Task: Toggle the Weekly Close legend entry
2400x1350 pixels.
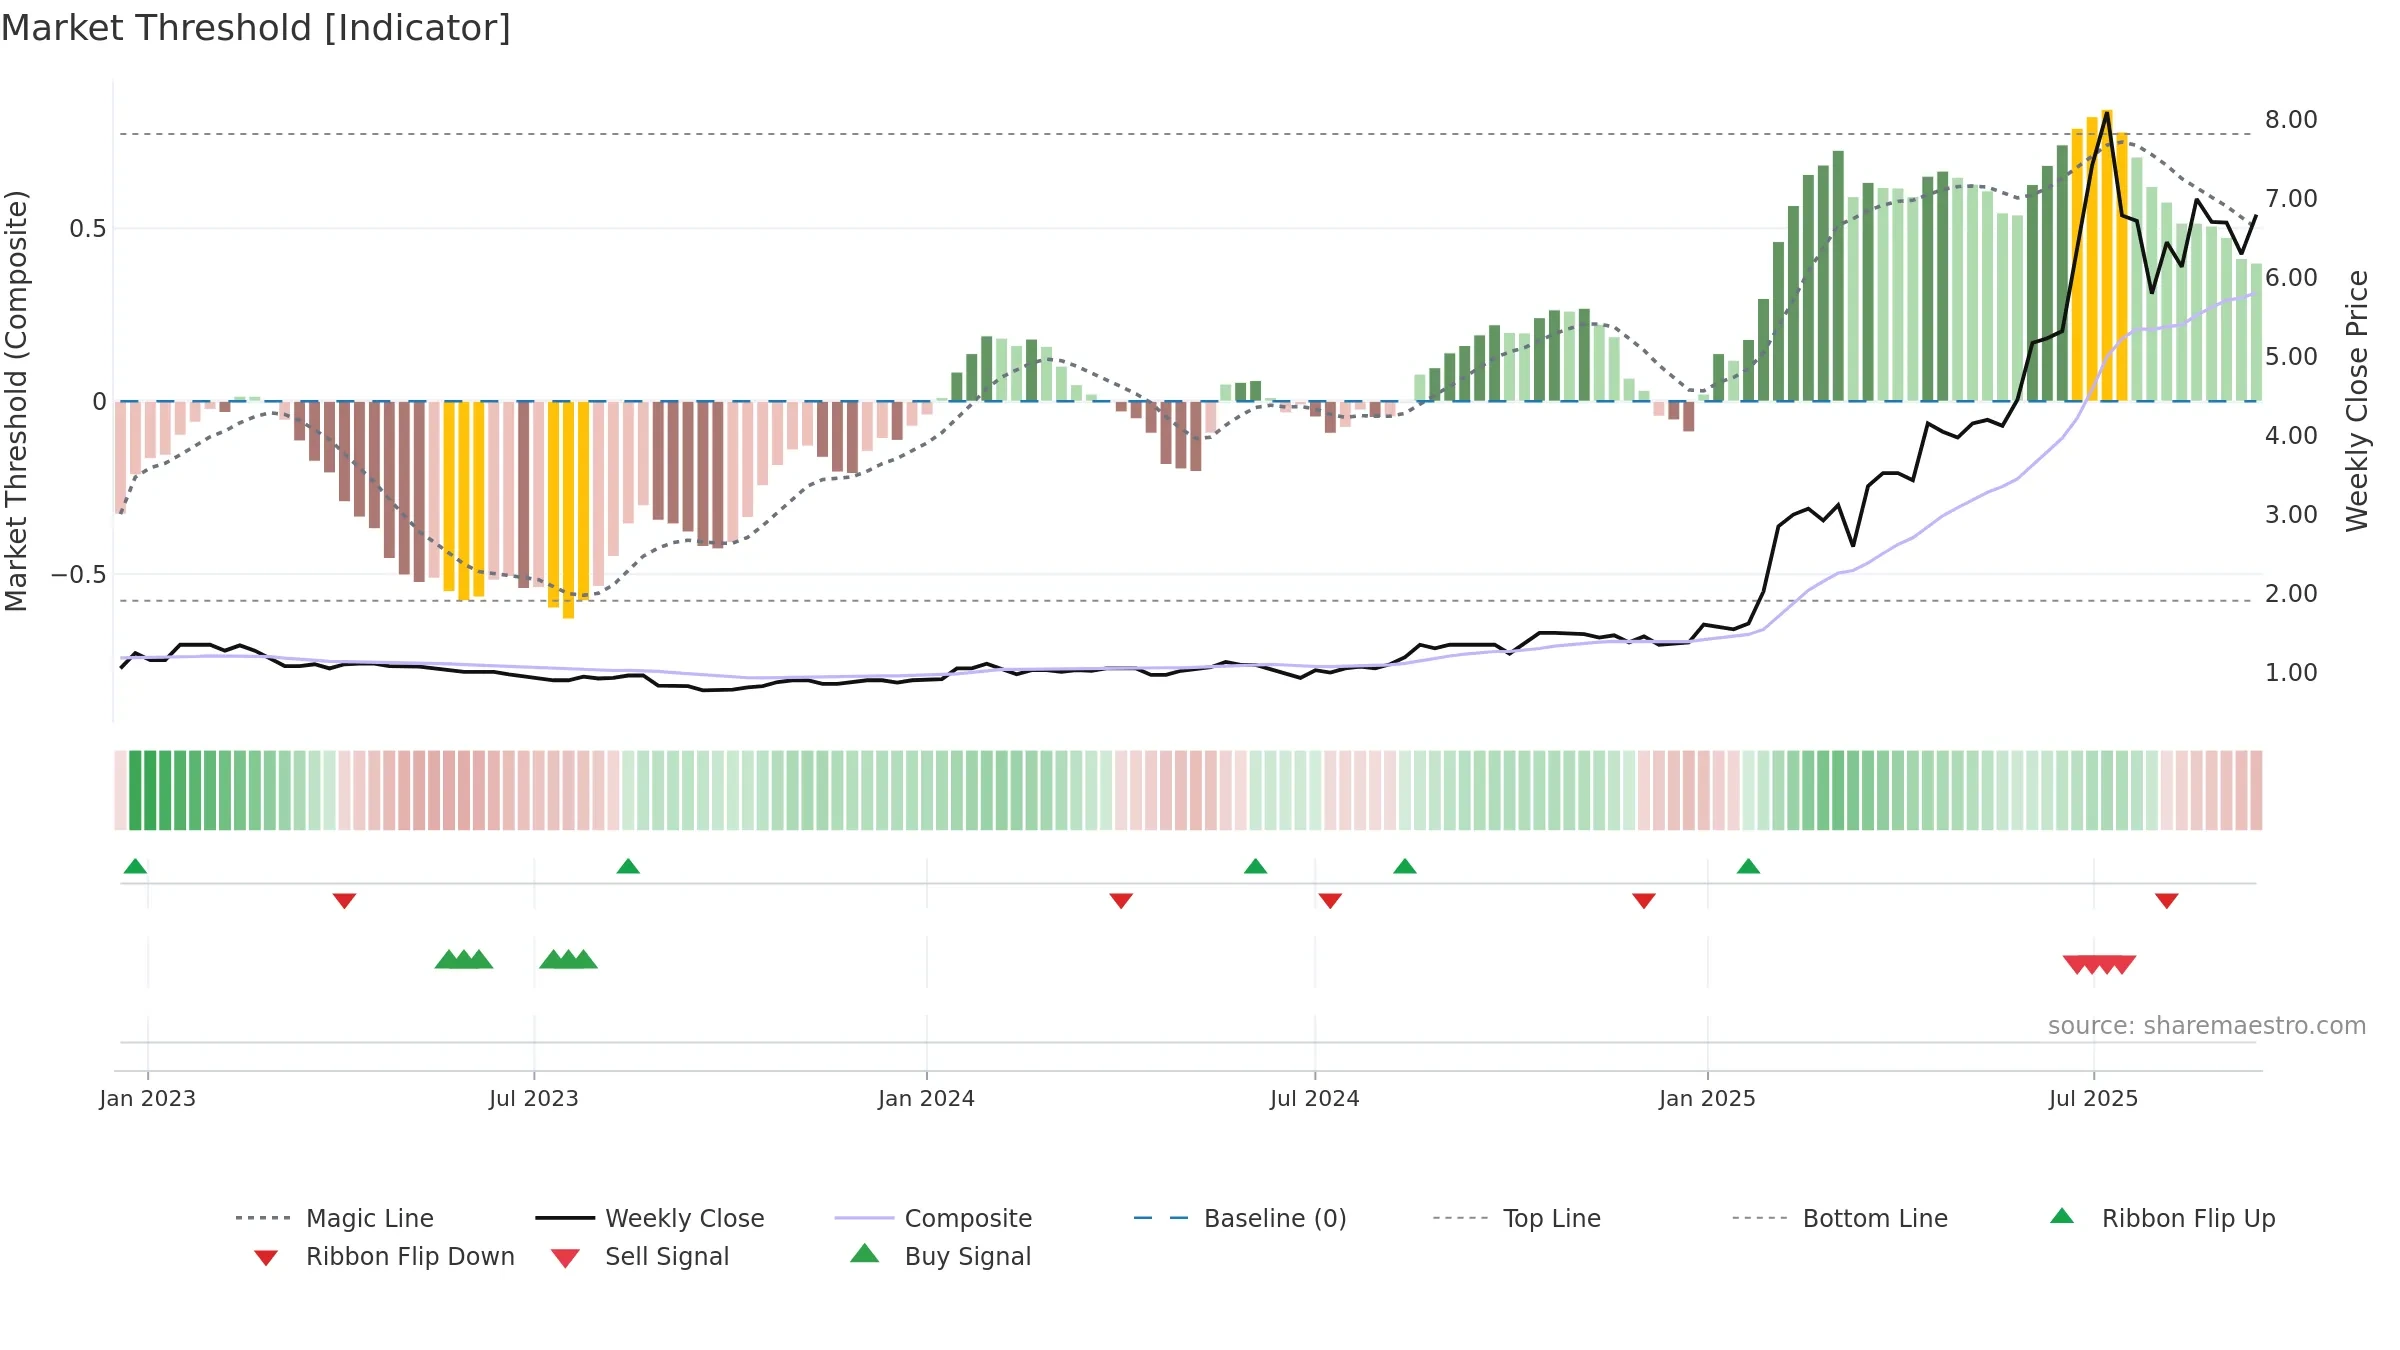Action: [x=650, y=1218]
